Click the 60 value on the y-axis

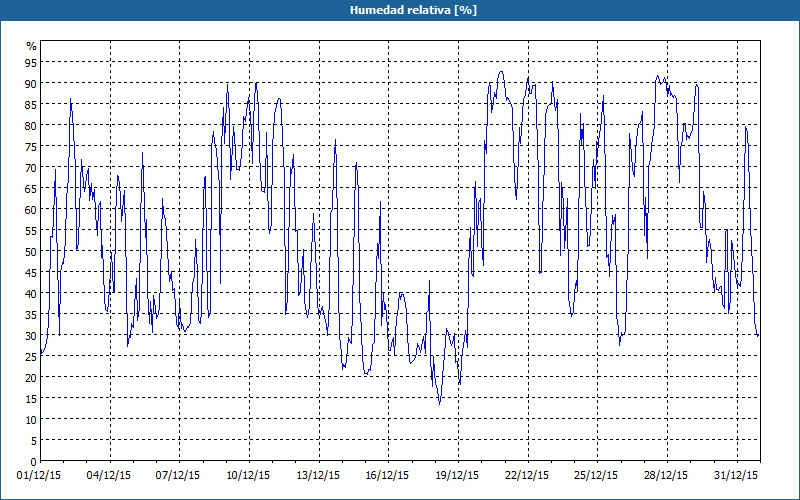point(31,209)
